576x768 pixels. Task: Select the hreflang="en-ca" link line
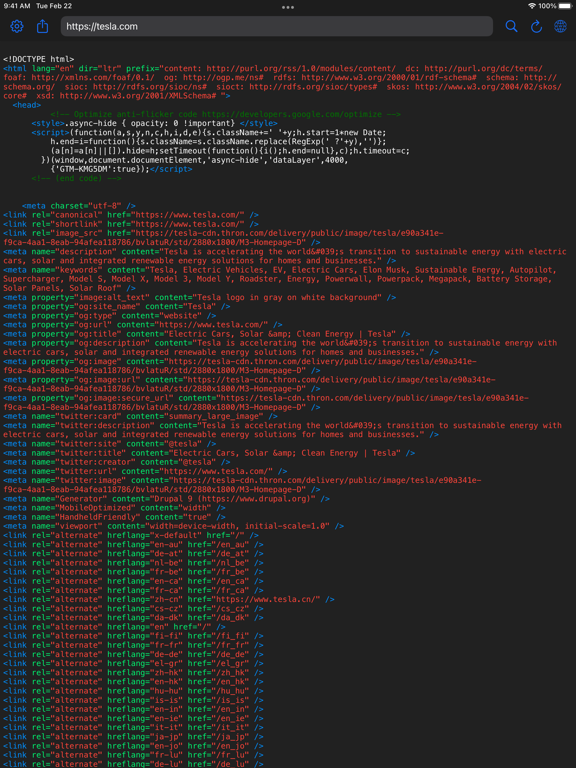point(133,581)
